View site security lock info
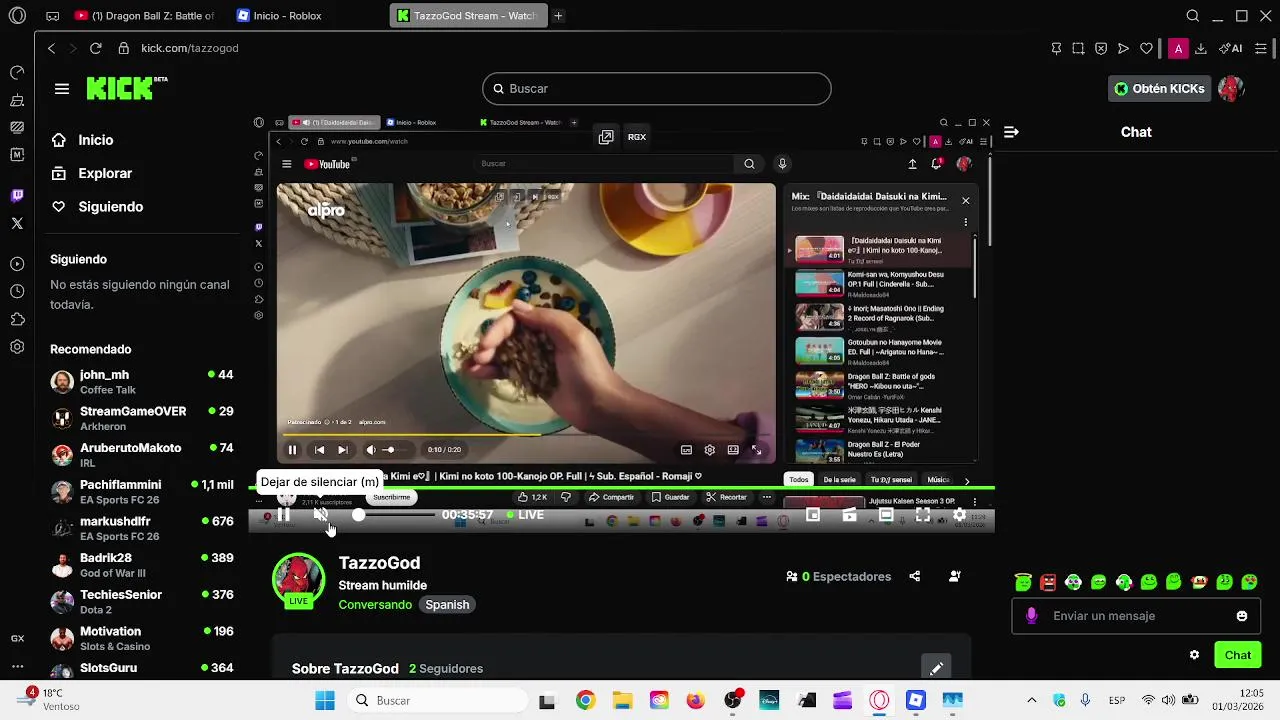This screenshot has height=720, width=1280. [124, 48]
